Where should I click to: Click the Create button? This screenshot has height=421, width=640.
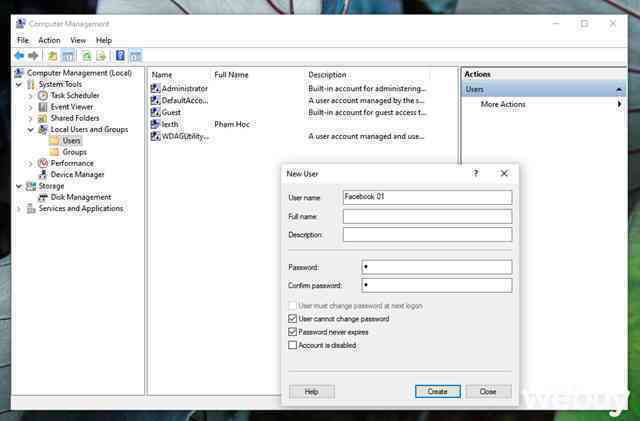click(x=438, y=391)
